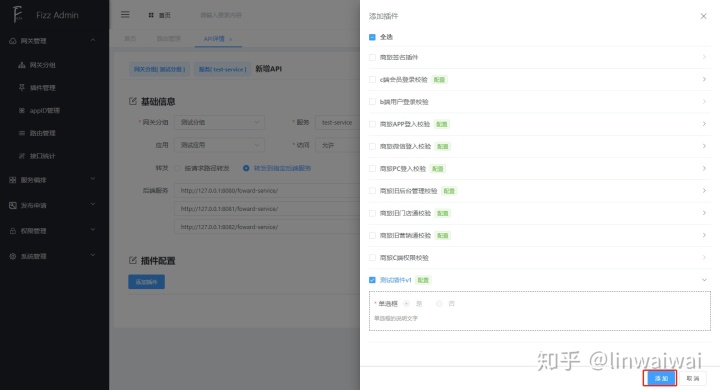Expand the 服务编排 sidebar group chevron

(x=93, y=179)
